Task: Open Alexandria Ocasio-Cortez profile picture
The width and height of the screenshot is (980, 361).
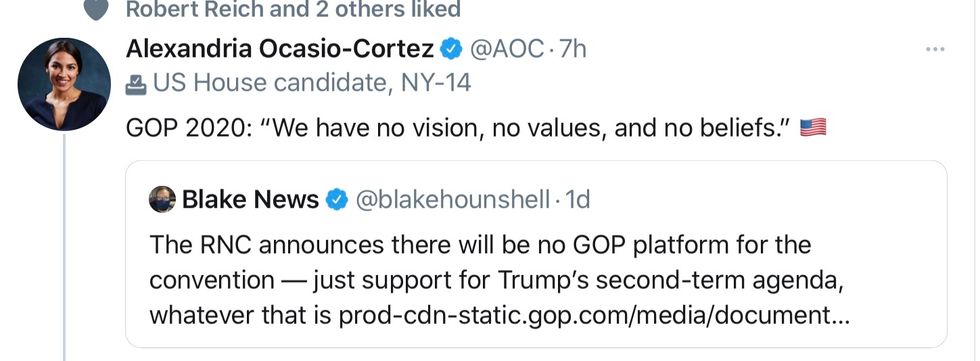Action: (64, 84)
